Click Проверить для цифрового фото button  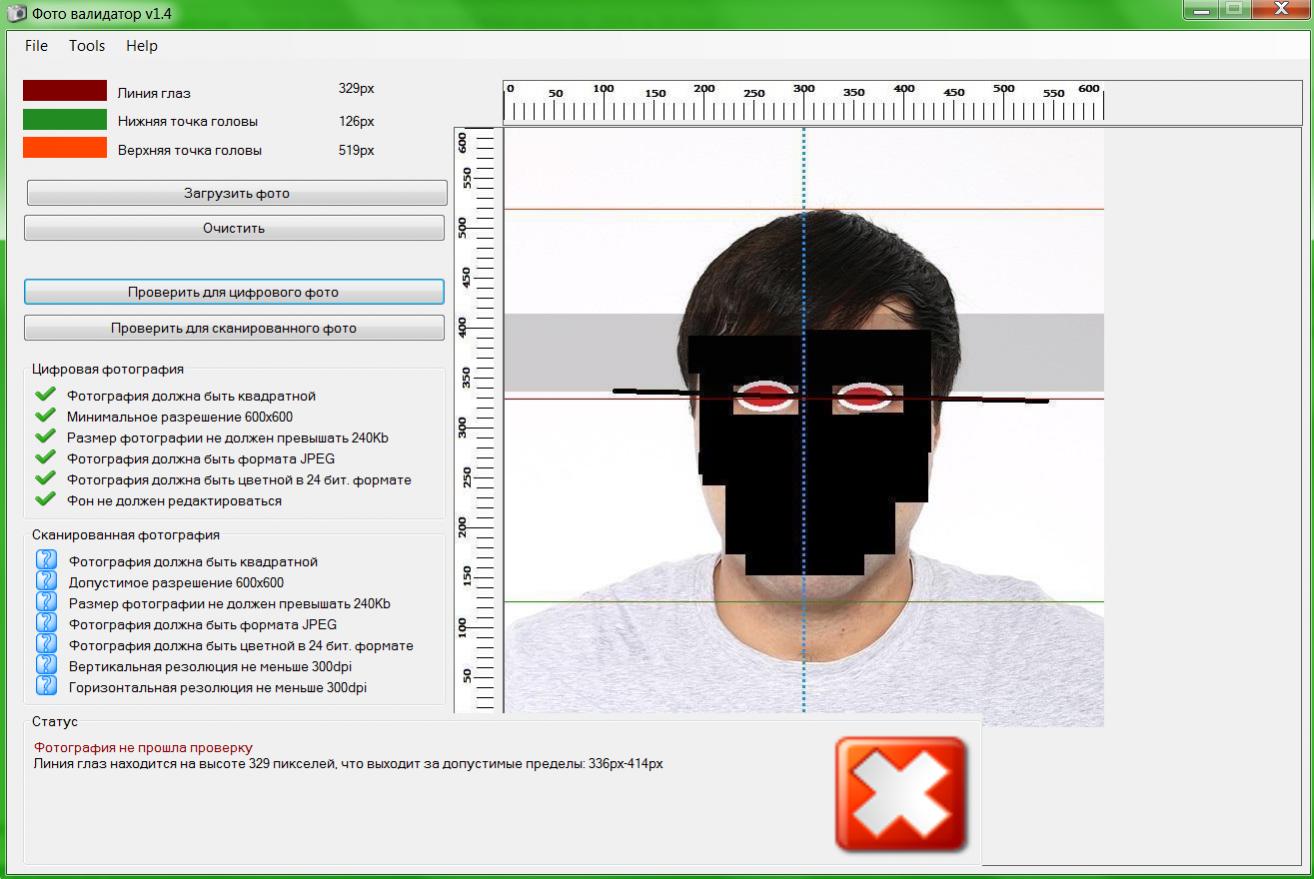pos(234,293)
